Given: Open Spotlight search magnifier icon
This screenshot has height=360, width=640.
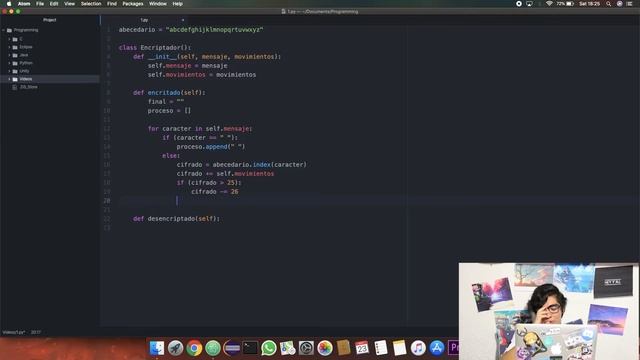Looking at the screenshot, I should pos(609,4).
